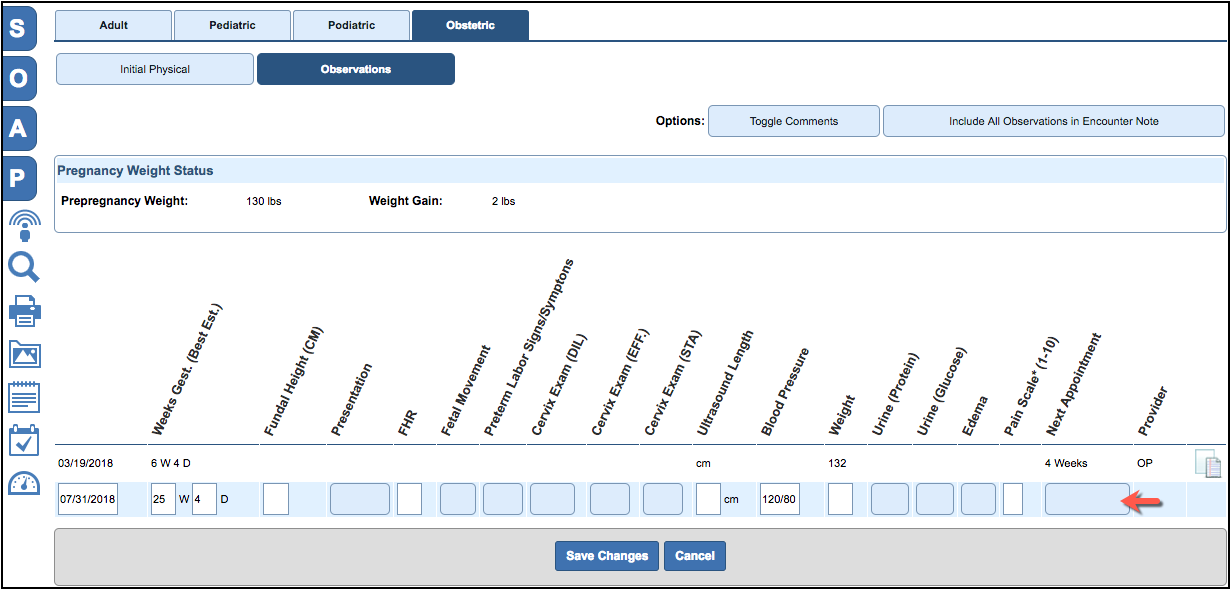The height and width of the screenshot is (589, 1231).
Task: Open the Objective 'O' sidebar section
Action: (x=20, y=78)
